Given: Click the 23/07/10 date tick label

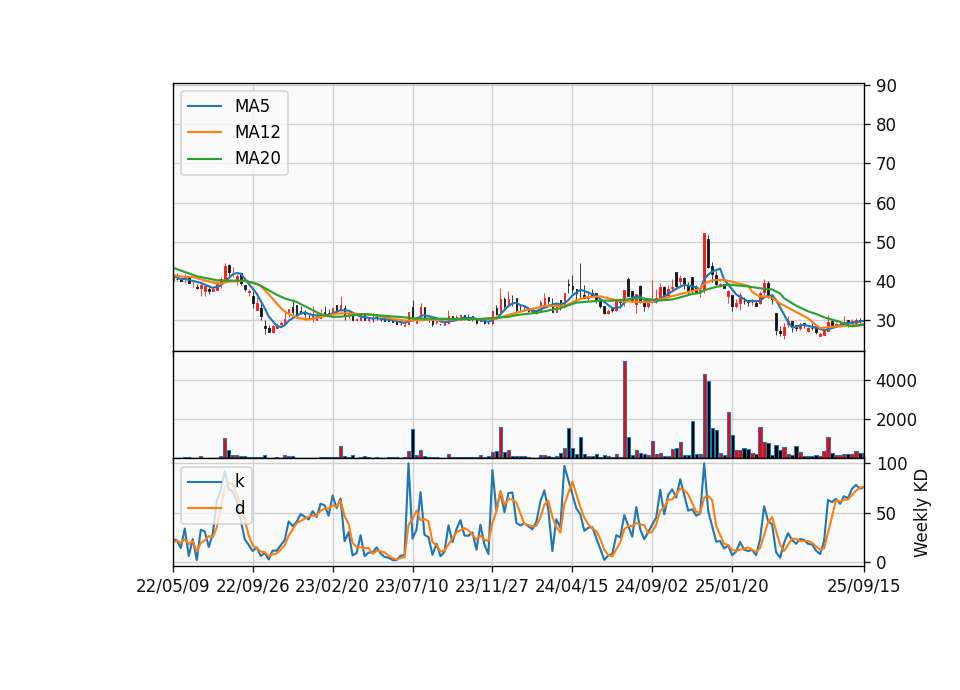Looking at the screenshot, I should [x=412, y=586].
